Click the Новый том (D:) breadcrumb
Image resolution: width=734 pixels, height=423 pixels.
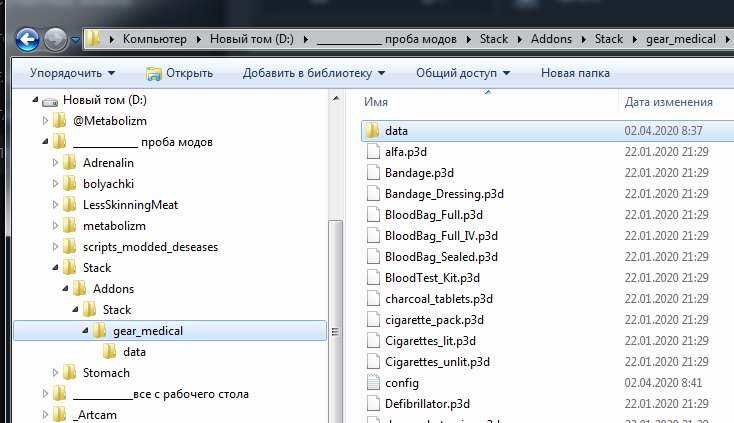(252, 39)
